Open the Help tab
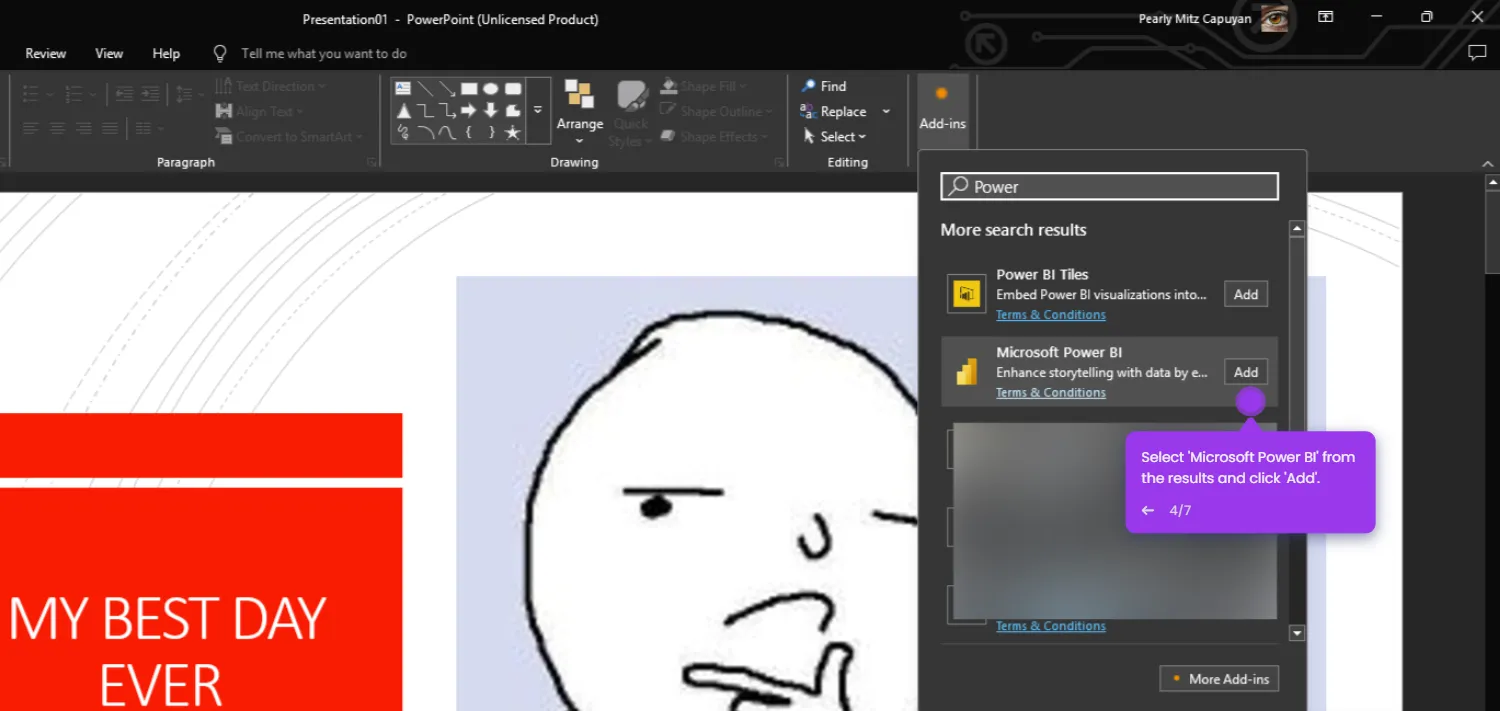Viewport: 1500px width, 711px height. [x=166, y=53]
